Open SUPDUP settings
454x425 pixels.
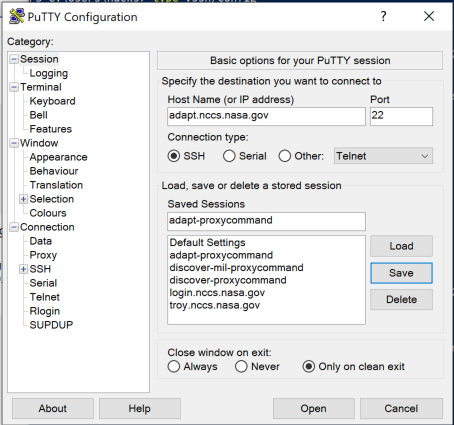click(51, 325)
